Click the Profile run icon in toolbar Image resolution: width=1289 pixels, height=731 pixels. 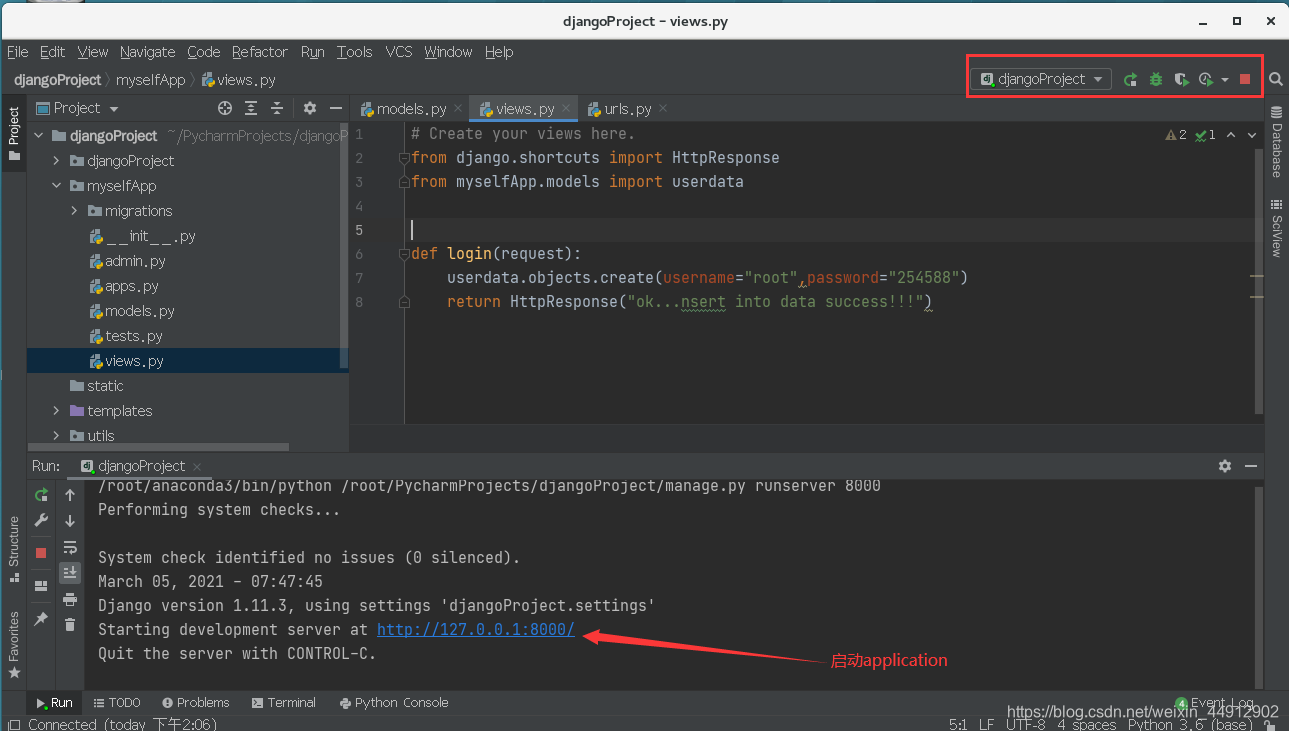[x=1206, y=79]
